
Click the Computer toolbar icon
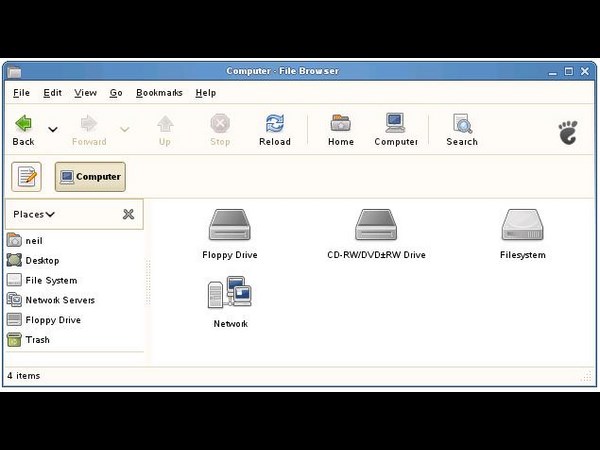pos(395,124)
